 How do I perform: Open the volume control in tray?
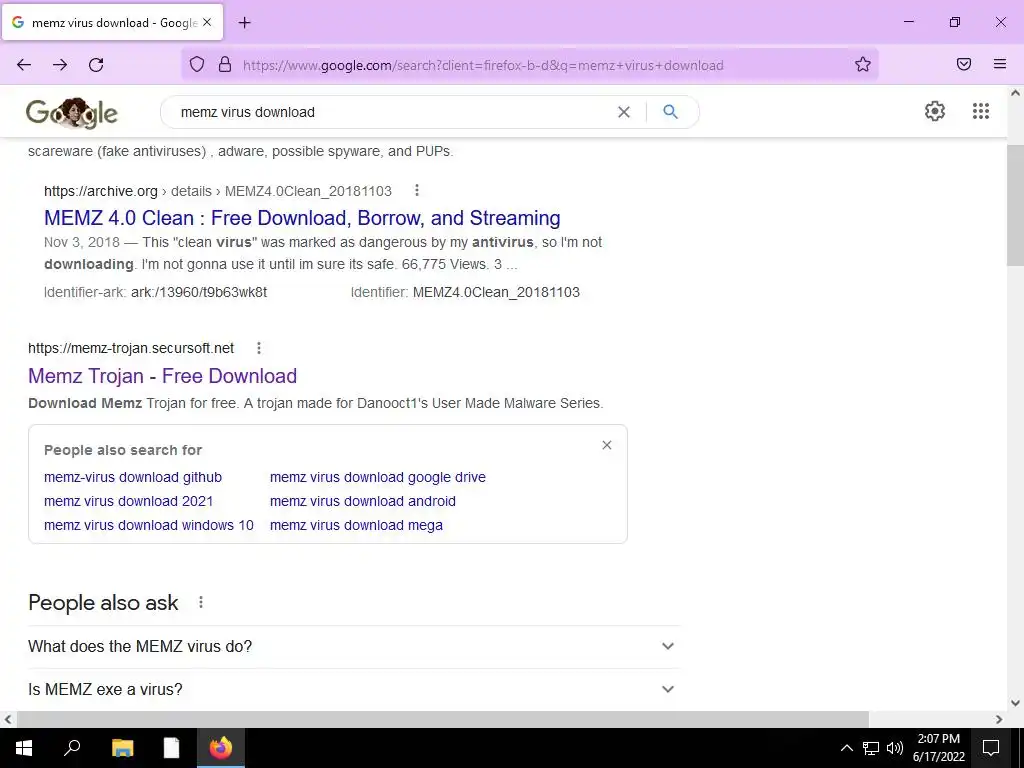point(895,748)
